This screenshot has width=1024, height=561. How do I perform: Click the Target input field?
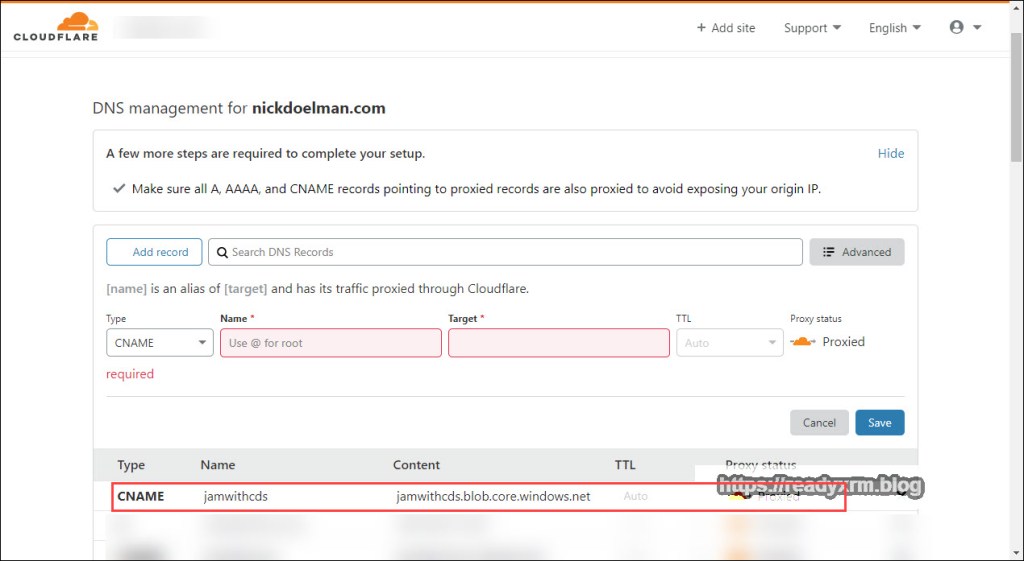click(558, 343)
